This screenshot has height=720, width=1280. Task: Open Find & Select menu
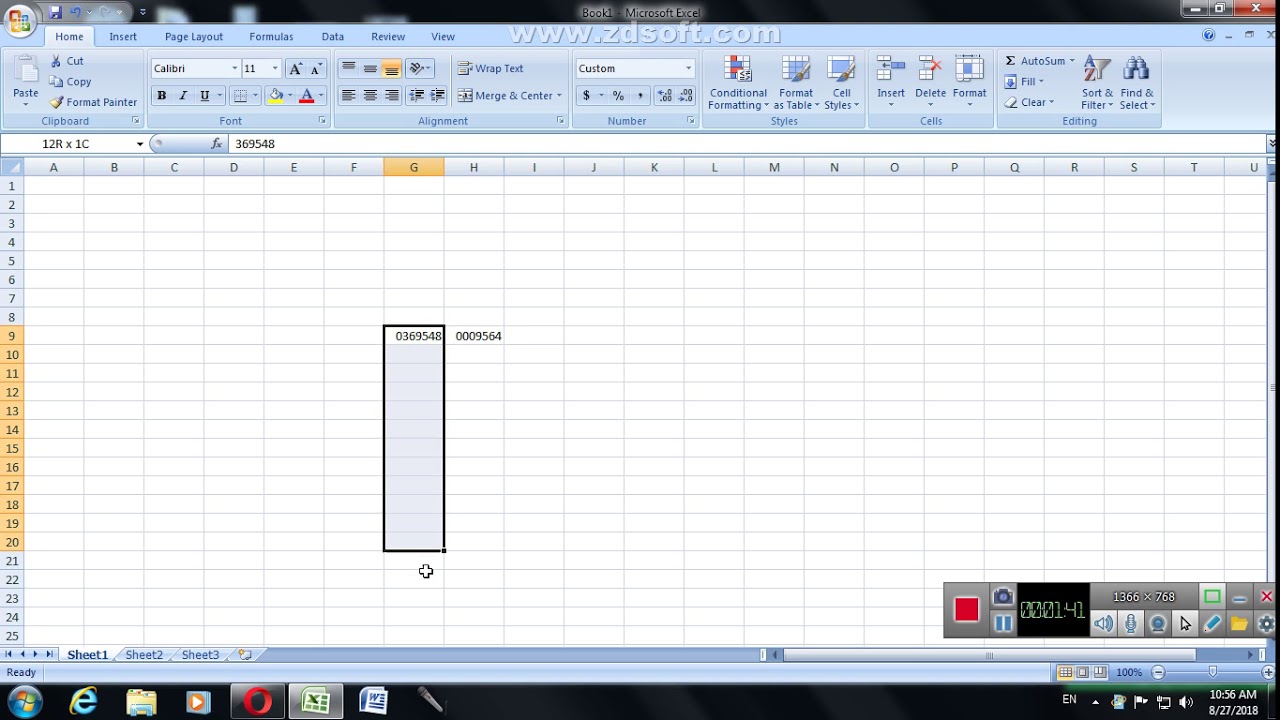(1136, 83)
